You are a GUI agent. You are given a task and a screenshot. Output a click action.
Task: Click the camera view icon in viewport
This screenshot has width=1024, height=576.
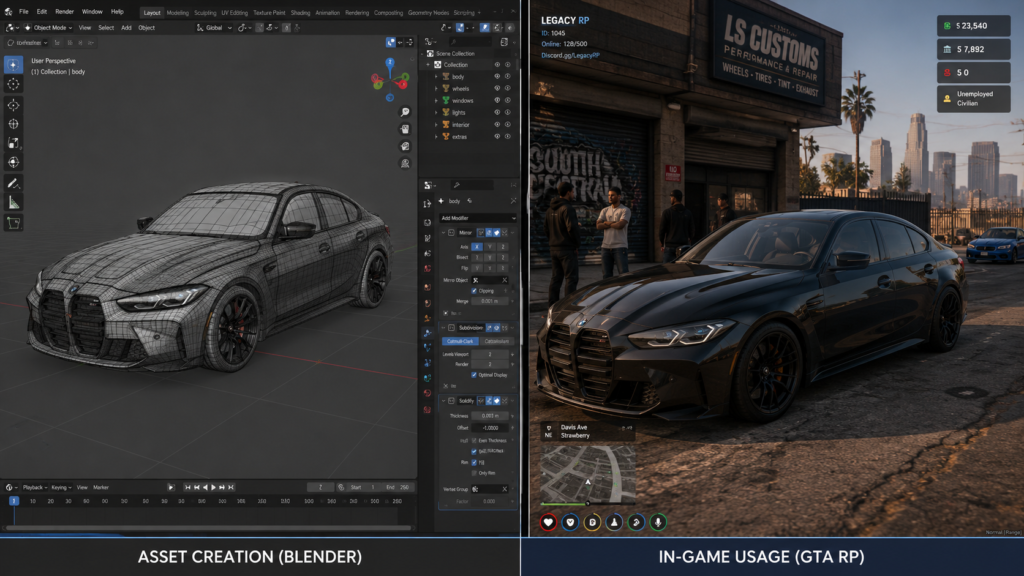(405, 146)
